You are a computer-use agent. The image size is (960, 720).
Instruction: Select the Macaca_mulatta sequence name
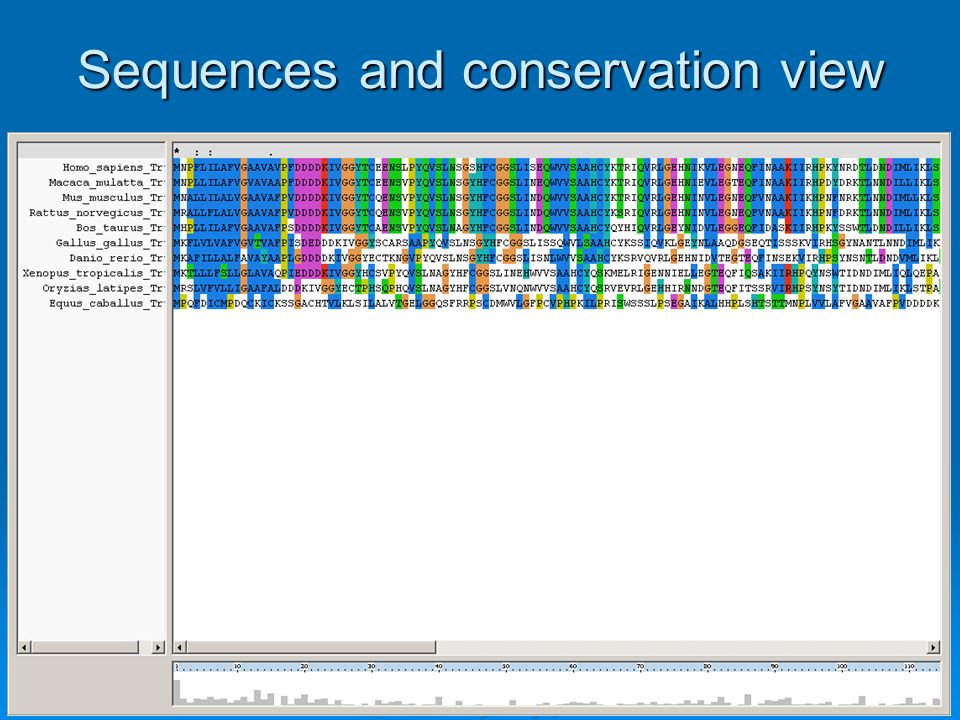106,182
